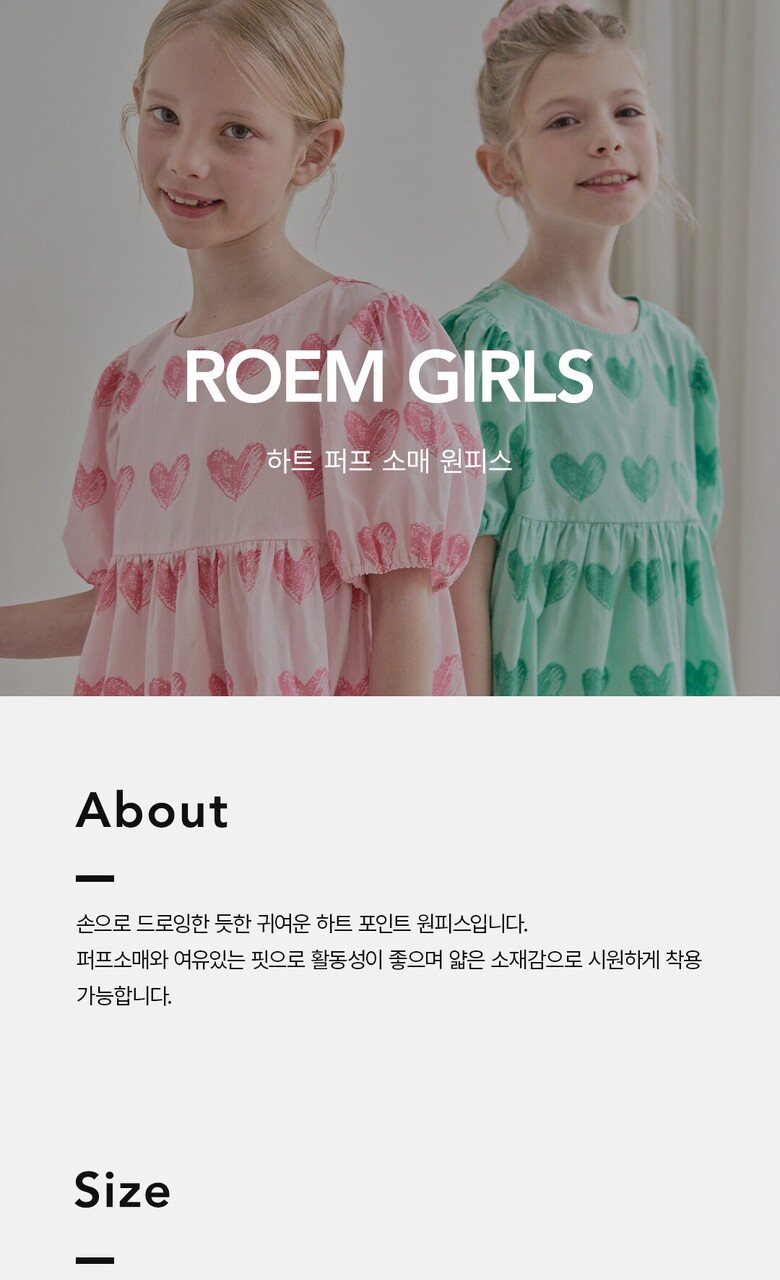Click the ROEM GIRLS banner title

(389, 377)
